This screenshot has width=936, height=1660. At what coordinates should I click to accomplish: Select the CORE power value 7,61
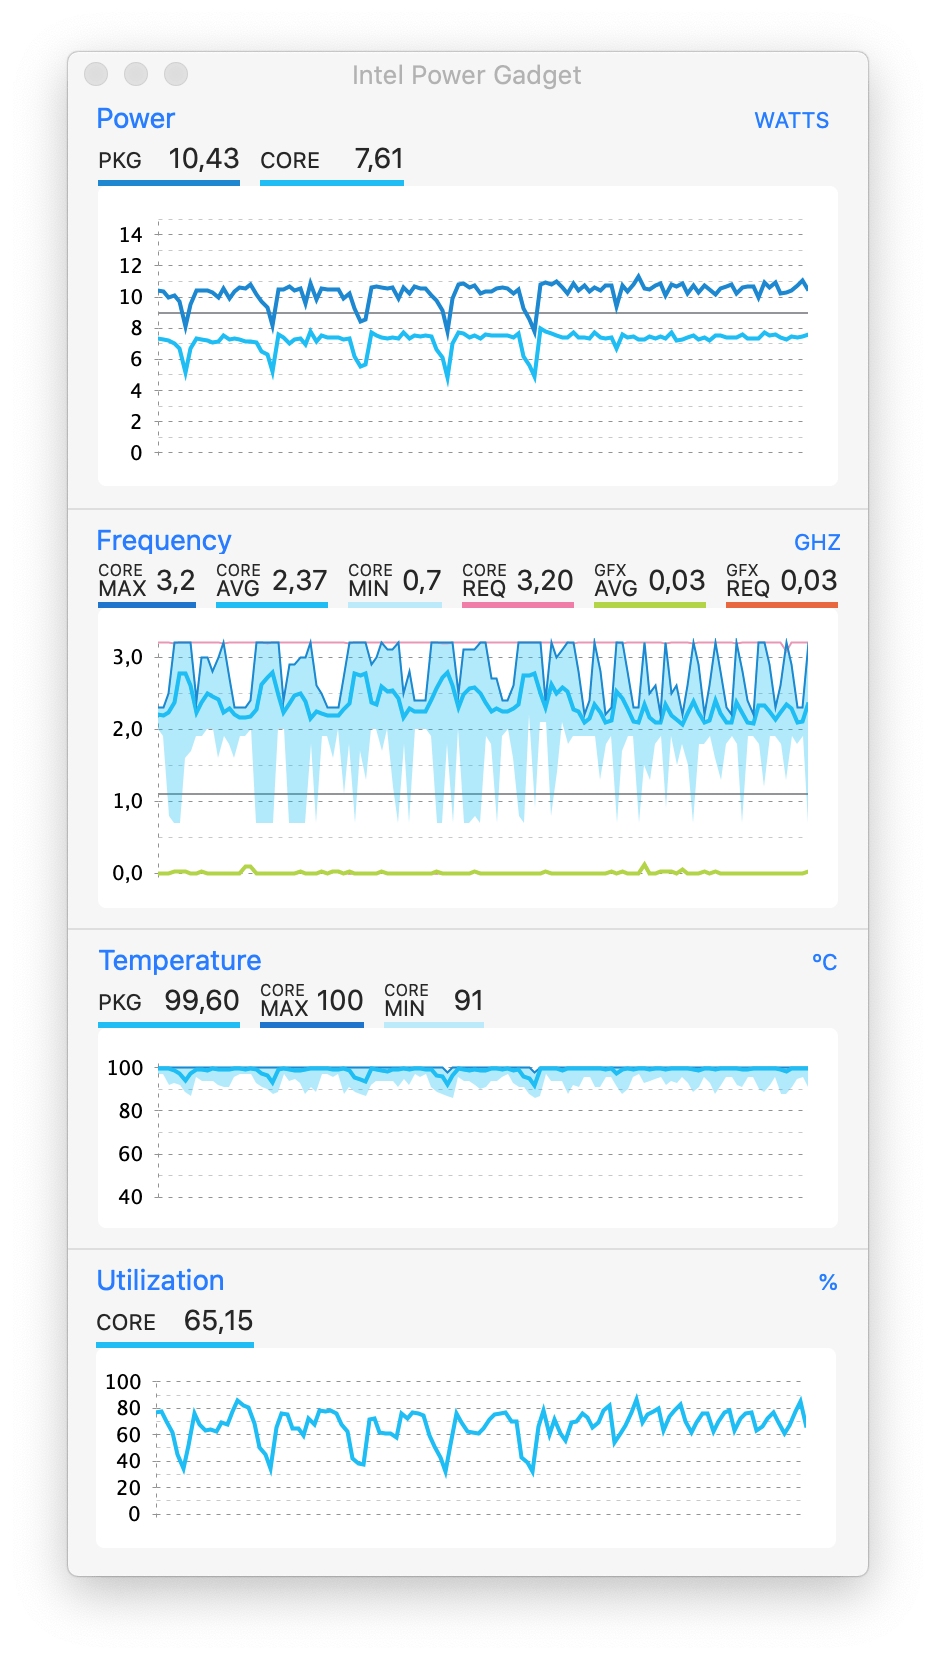[379, 159]
